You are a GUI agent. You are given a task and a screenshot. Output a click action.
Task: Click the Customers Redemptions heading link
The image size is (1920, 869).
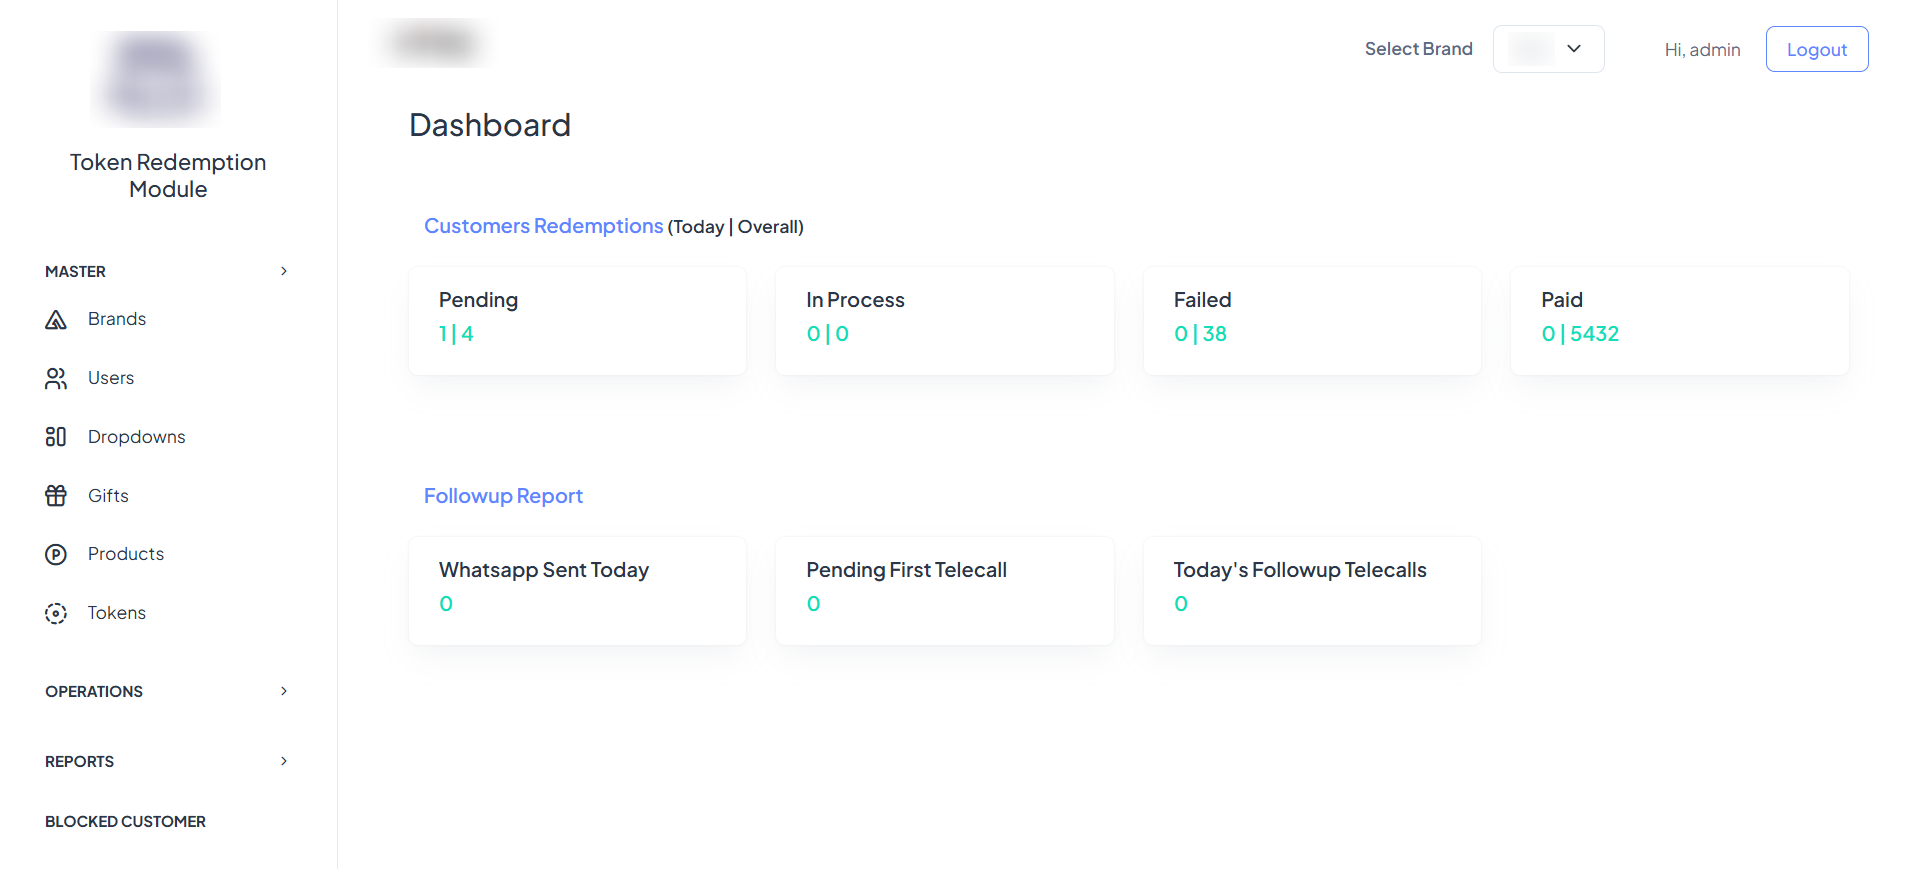pos(543,226)
